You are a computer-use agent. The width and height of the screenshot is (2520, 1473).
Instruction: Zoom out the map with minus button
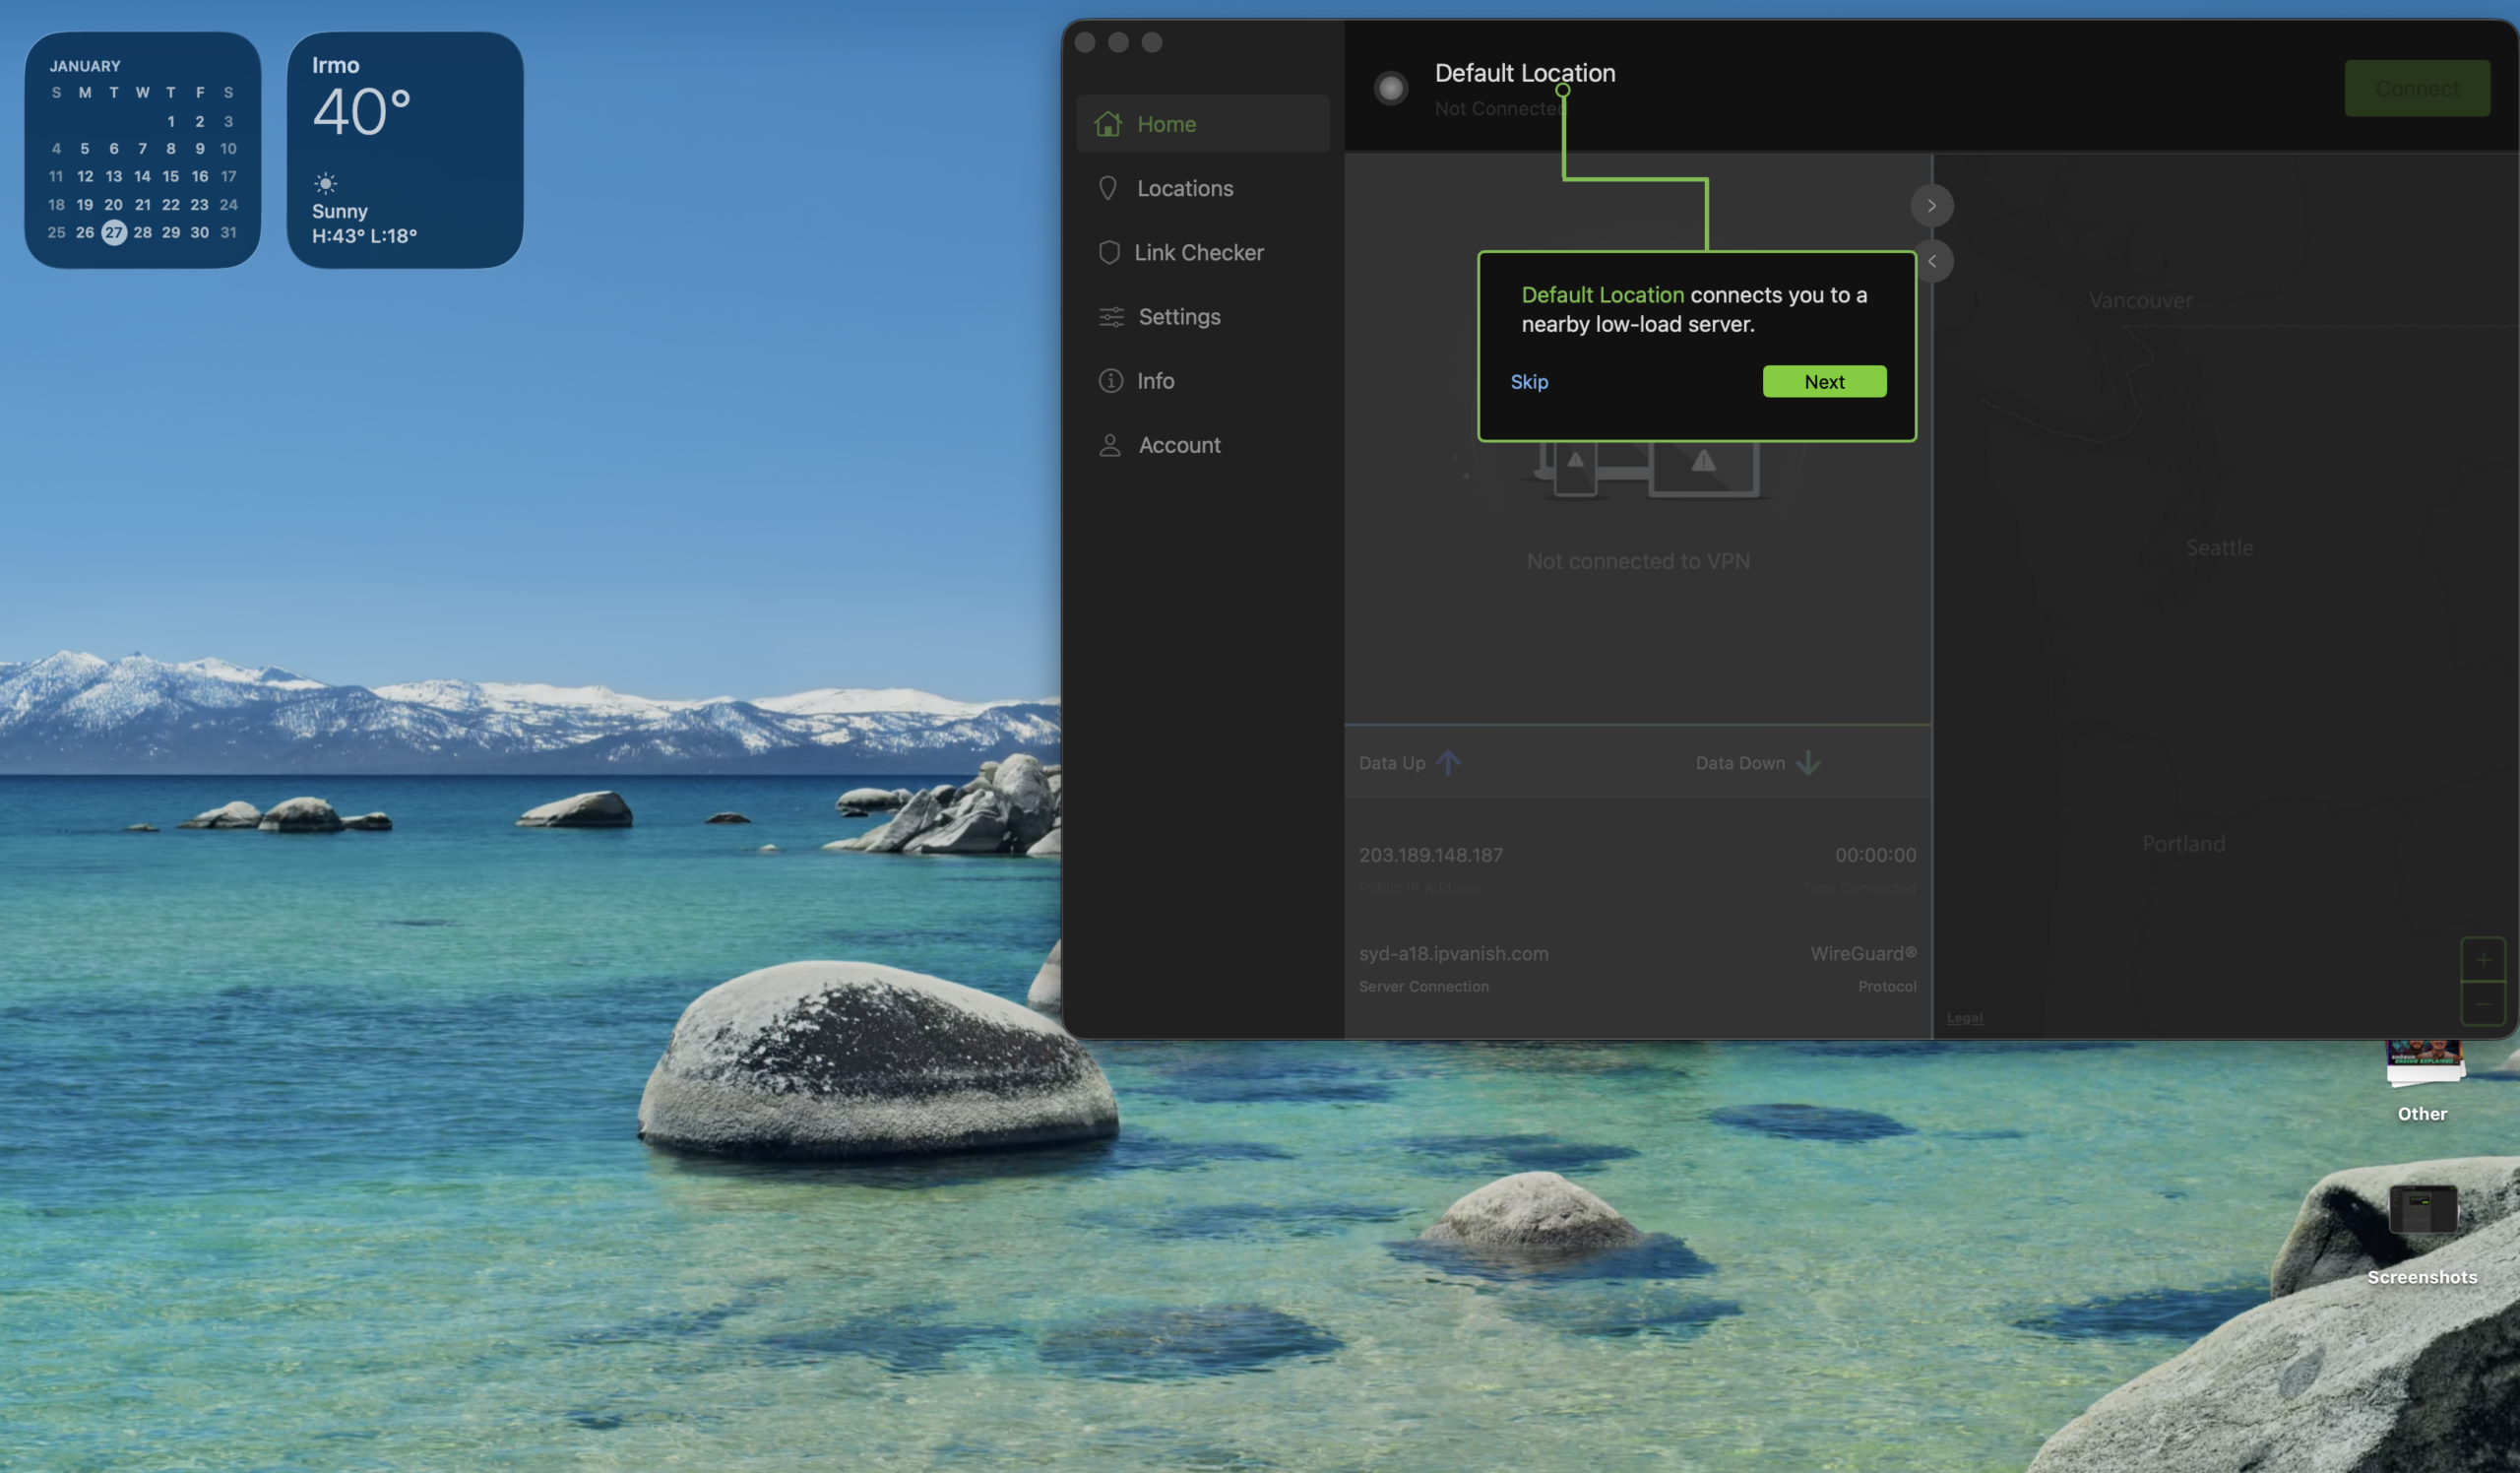pos(2482,1003)
